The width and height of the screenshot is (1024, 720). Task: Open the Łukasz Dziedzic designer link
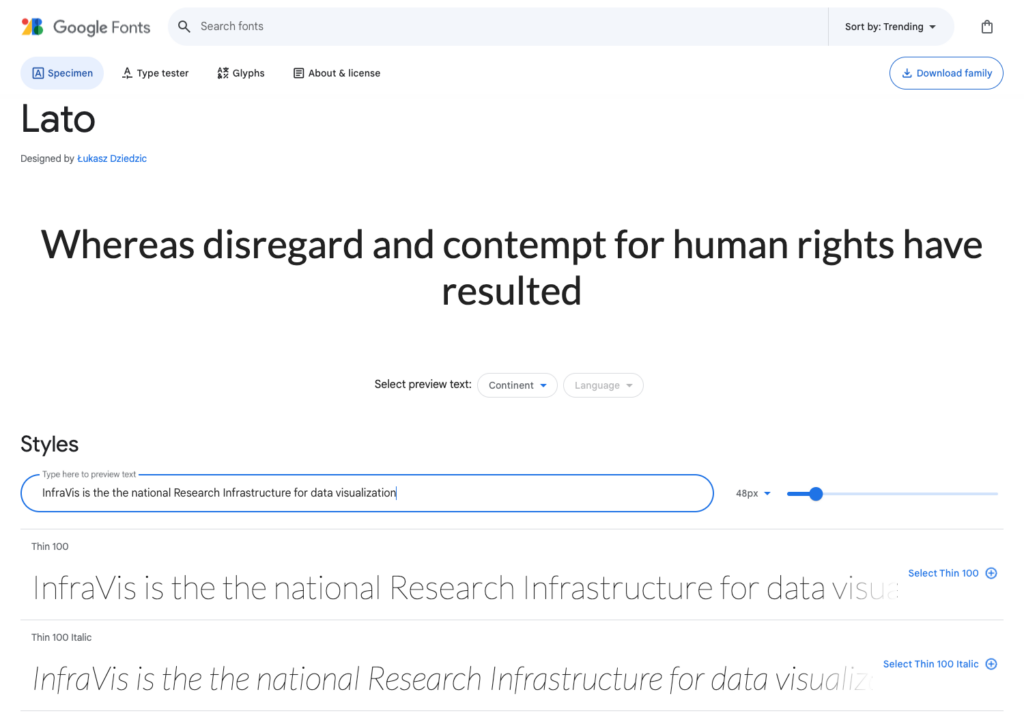point(112,158)
